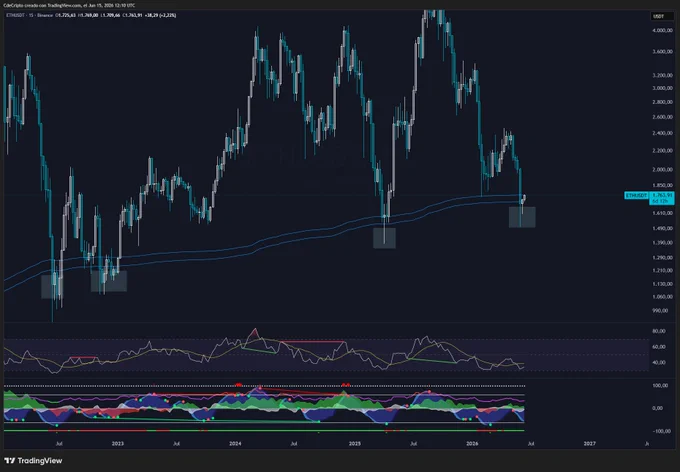The height and width of the screenshot is (472, 680).
Task: Click the 2.800,00 price axis label
Action: point(662,102)
